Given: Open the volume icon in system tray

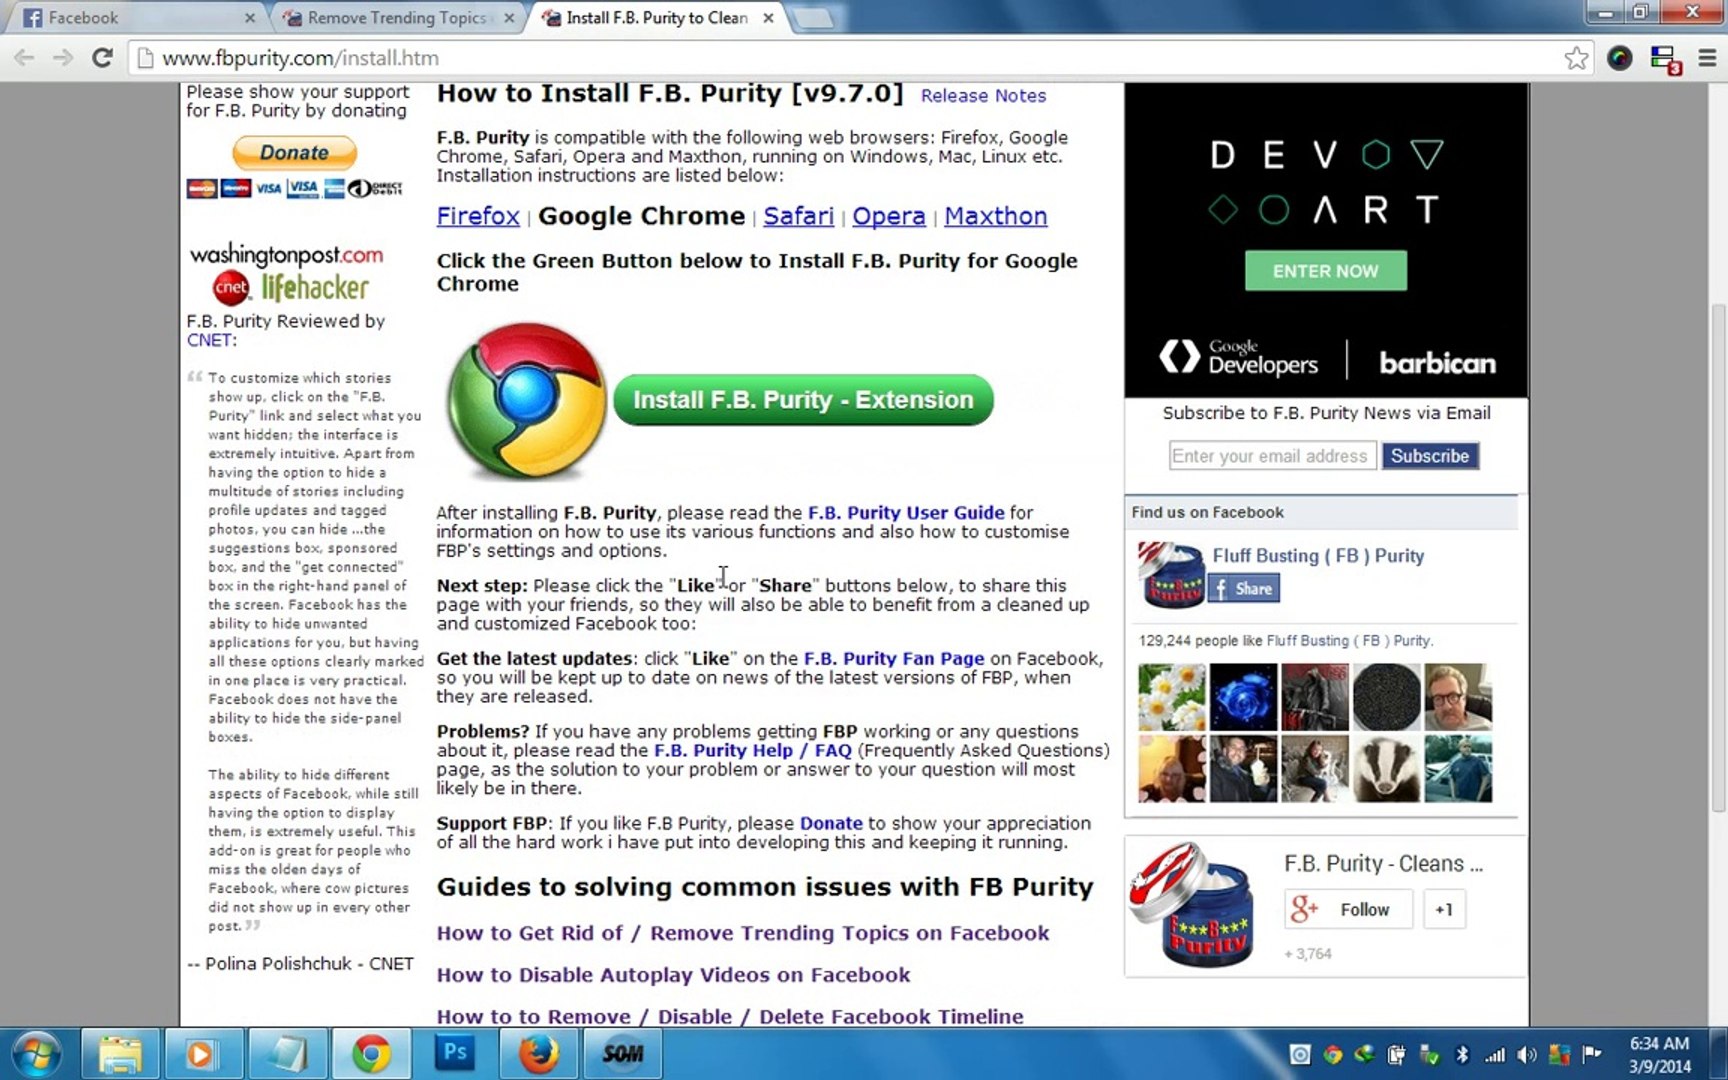Looking at the screenshot, I should (1526, 1054).
